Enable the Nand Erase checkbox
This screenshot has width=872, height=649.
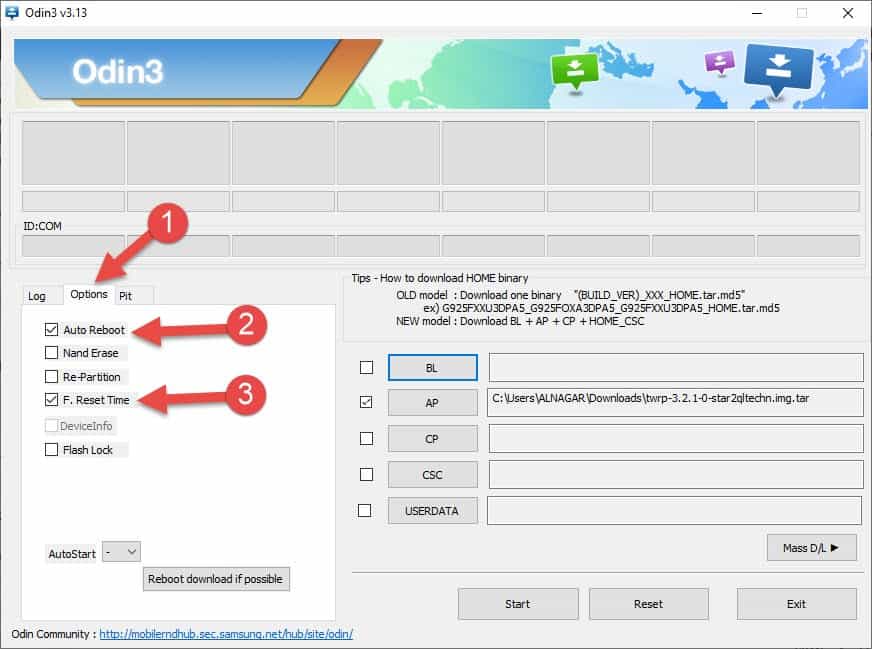pos(51,353)
